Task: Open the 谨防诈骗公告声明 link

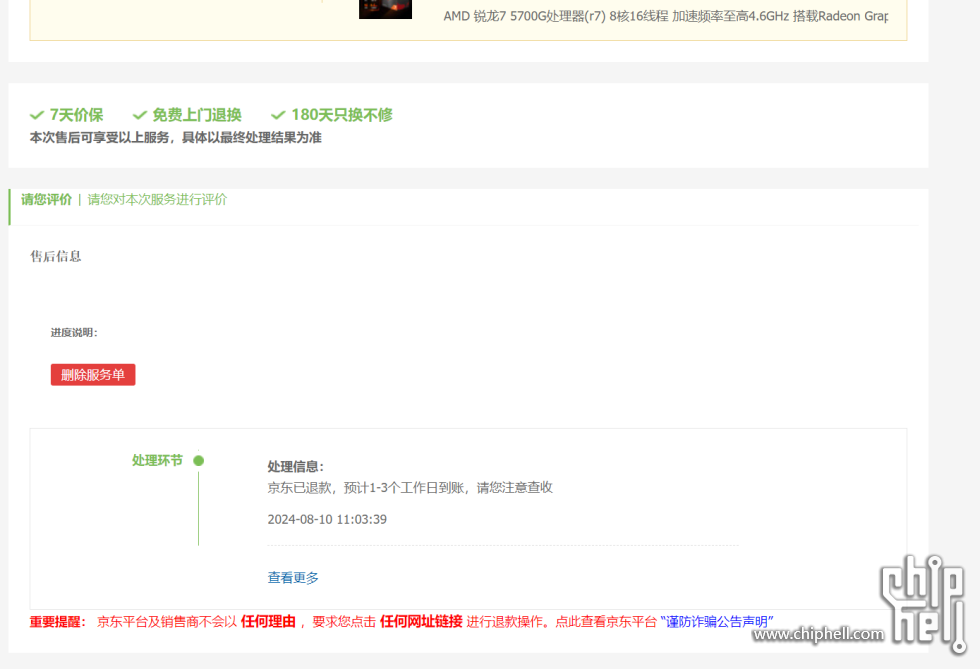Action: pyautogui.click(x=716, y=621)
